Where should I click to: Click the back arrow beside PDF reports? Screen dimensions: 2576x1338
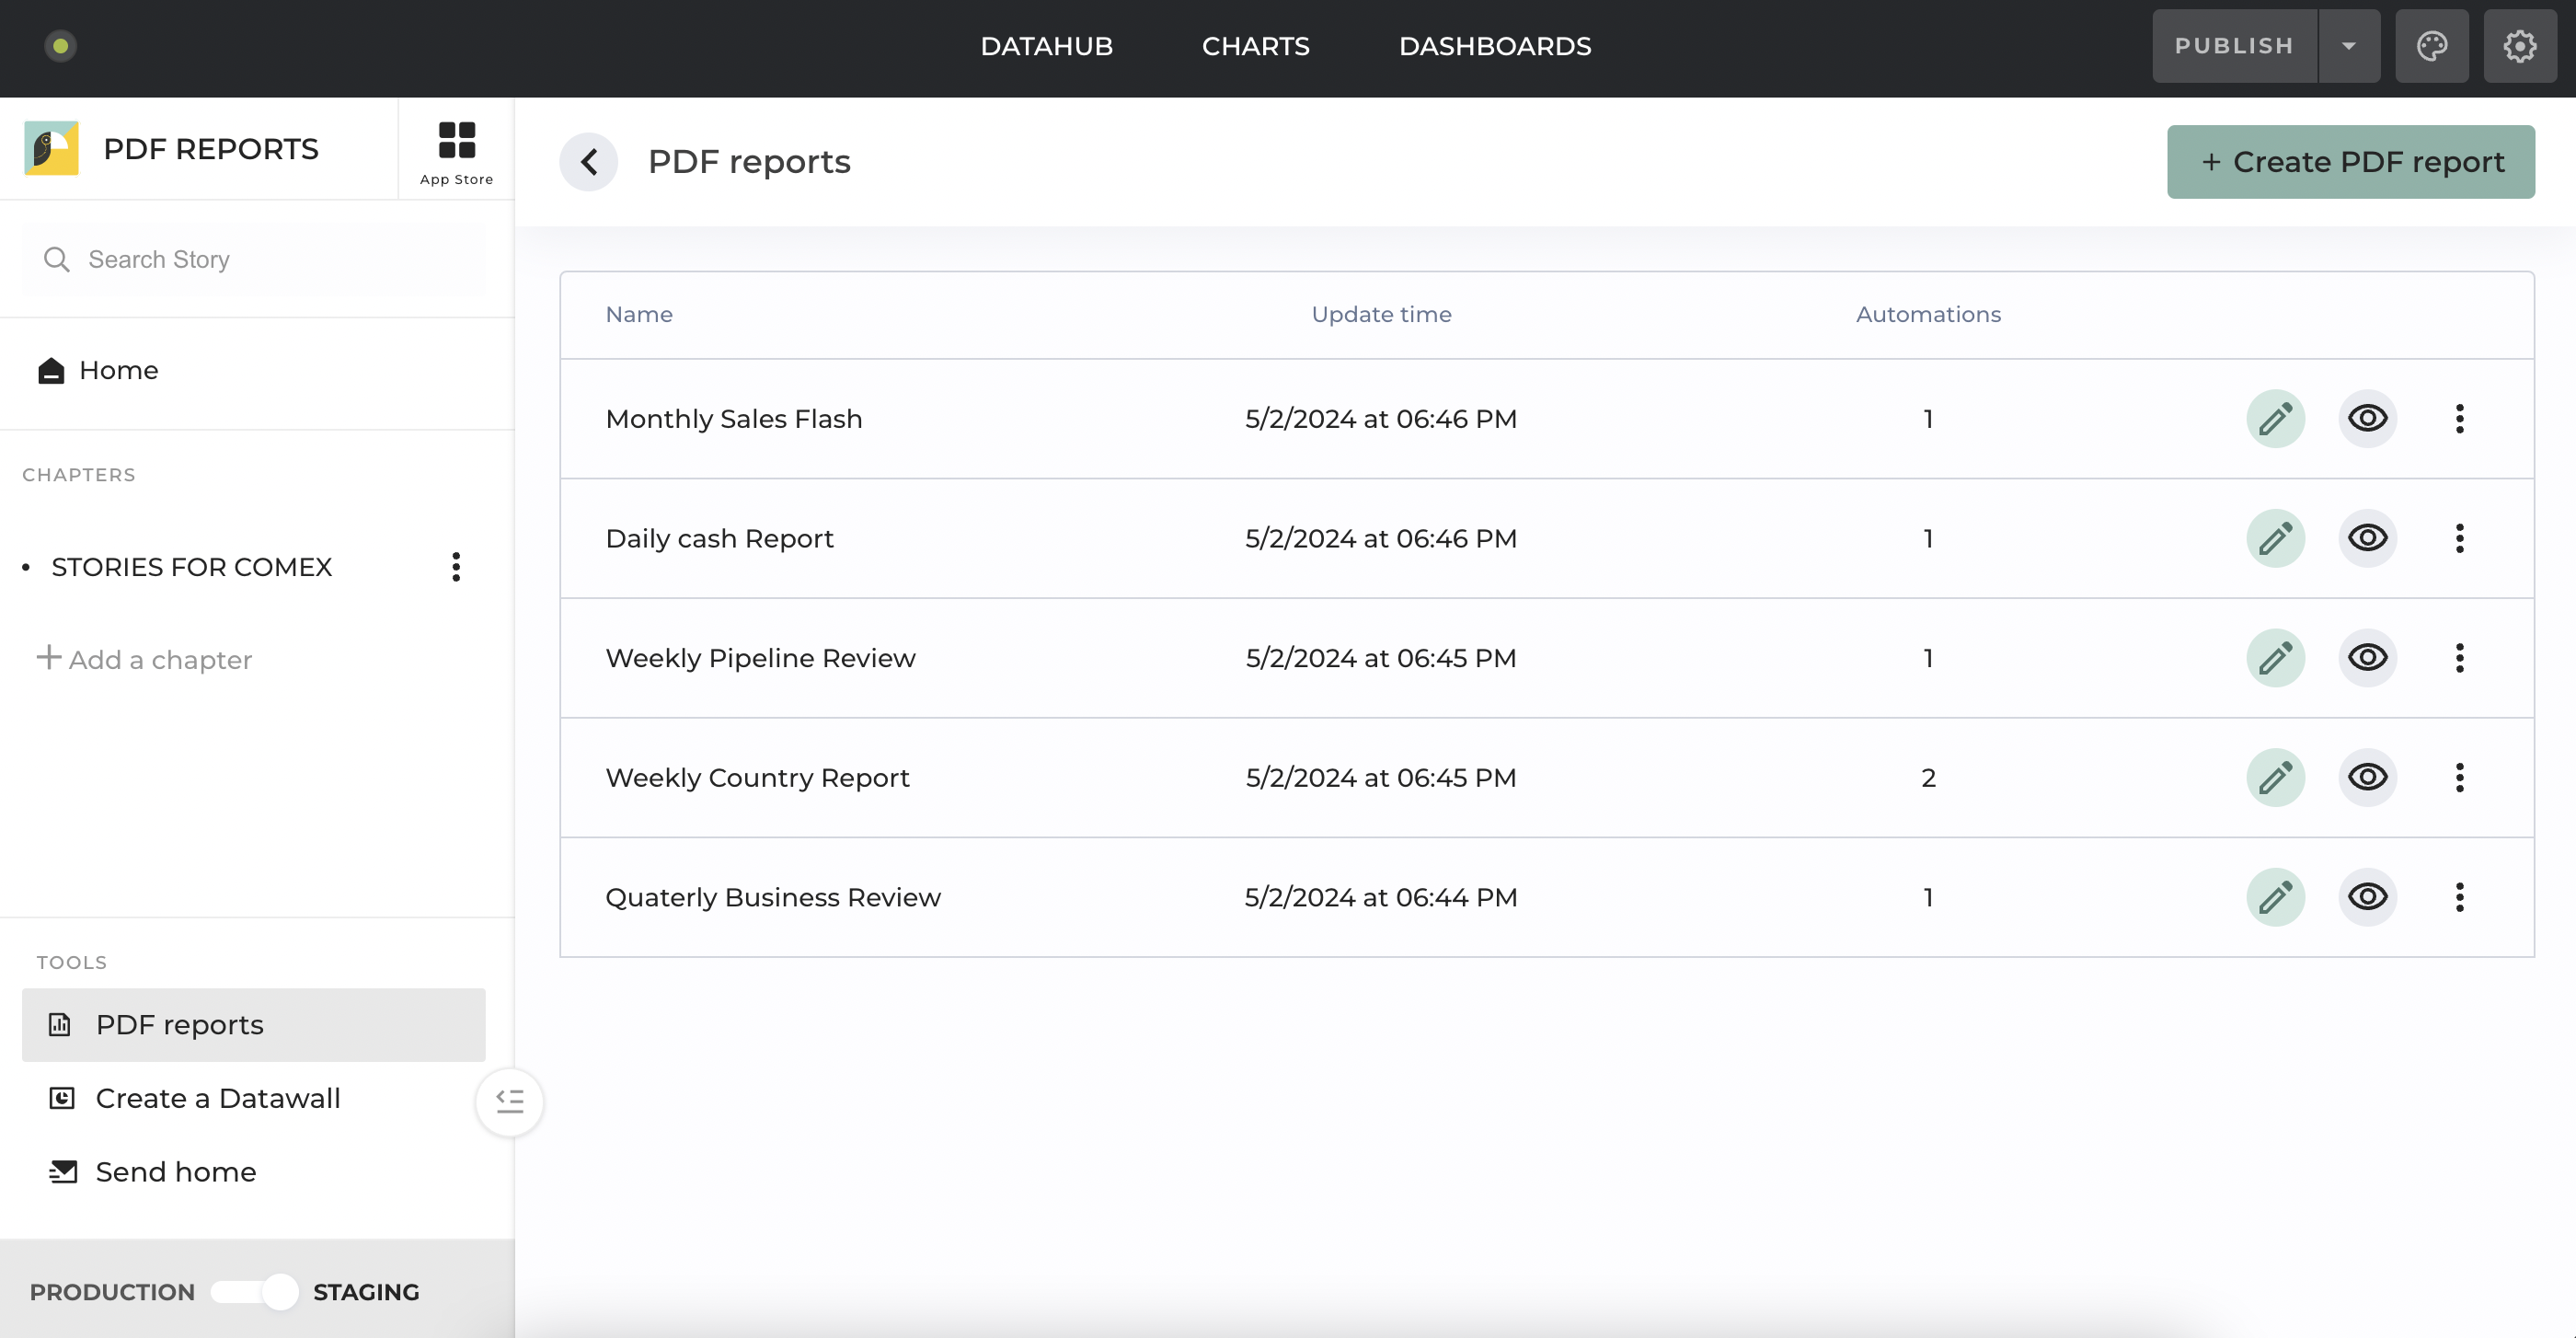pos(589,162)
